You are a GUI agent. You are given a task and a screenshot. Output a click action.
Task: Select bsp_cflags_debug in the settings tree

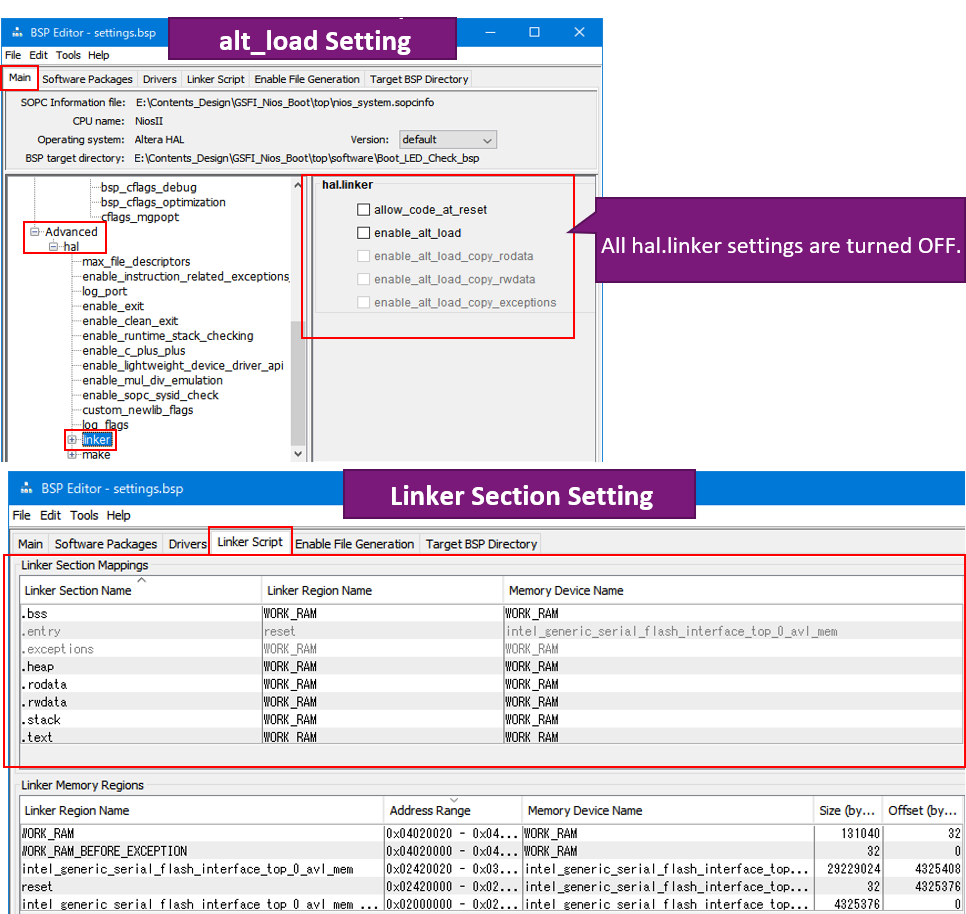pyautogui.click(x=148, y=187)
